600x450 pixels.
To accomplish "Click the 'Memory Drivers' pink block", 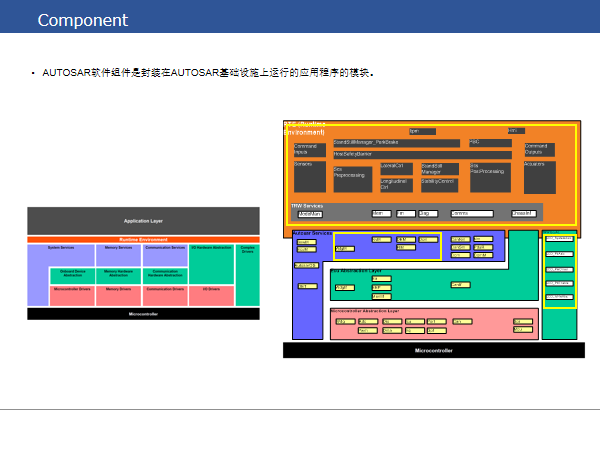I will [118, 296].
